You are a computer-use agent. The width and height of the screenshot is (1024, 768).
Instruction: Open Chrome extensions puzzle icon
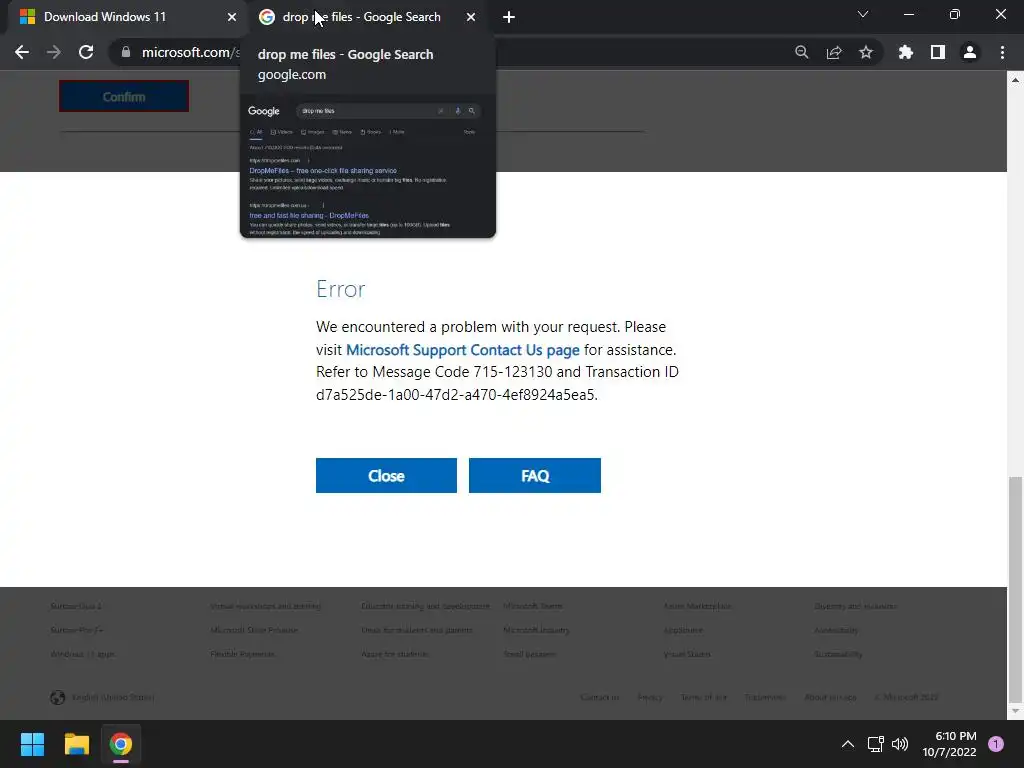[906, 52]
